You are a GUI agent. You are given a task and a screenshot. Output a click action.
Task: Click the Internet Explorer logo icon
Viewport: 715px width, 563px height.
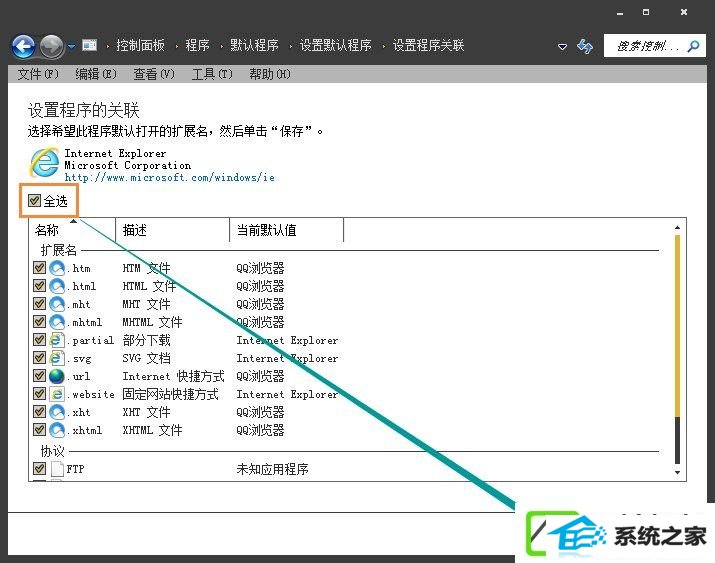click(44, 162)
